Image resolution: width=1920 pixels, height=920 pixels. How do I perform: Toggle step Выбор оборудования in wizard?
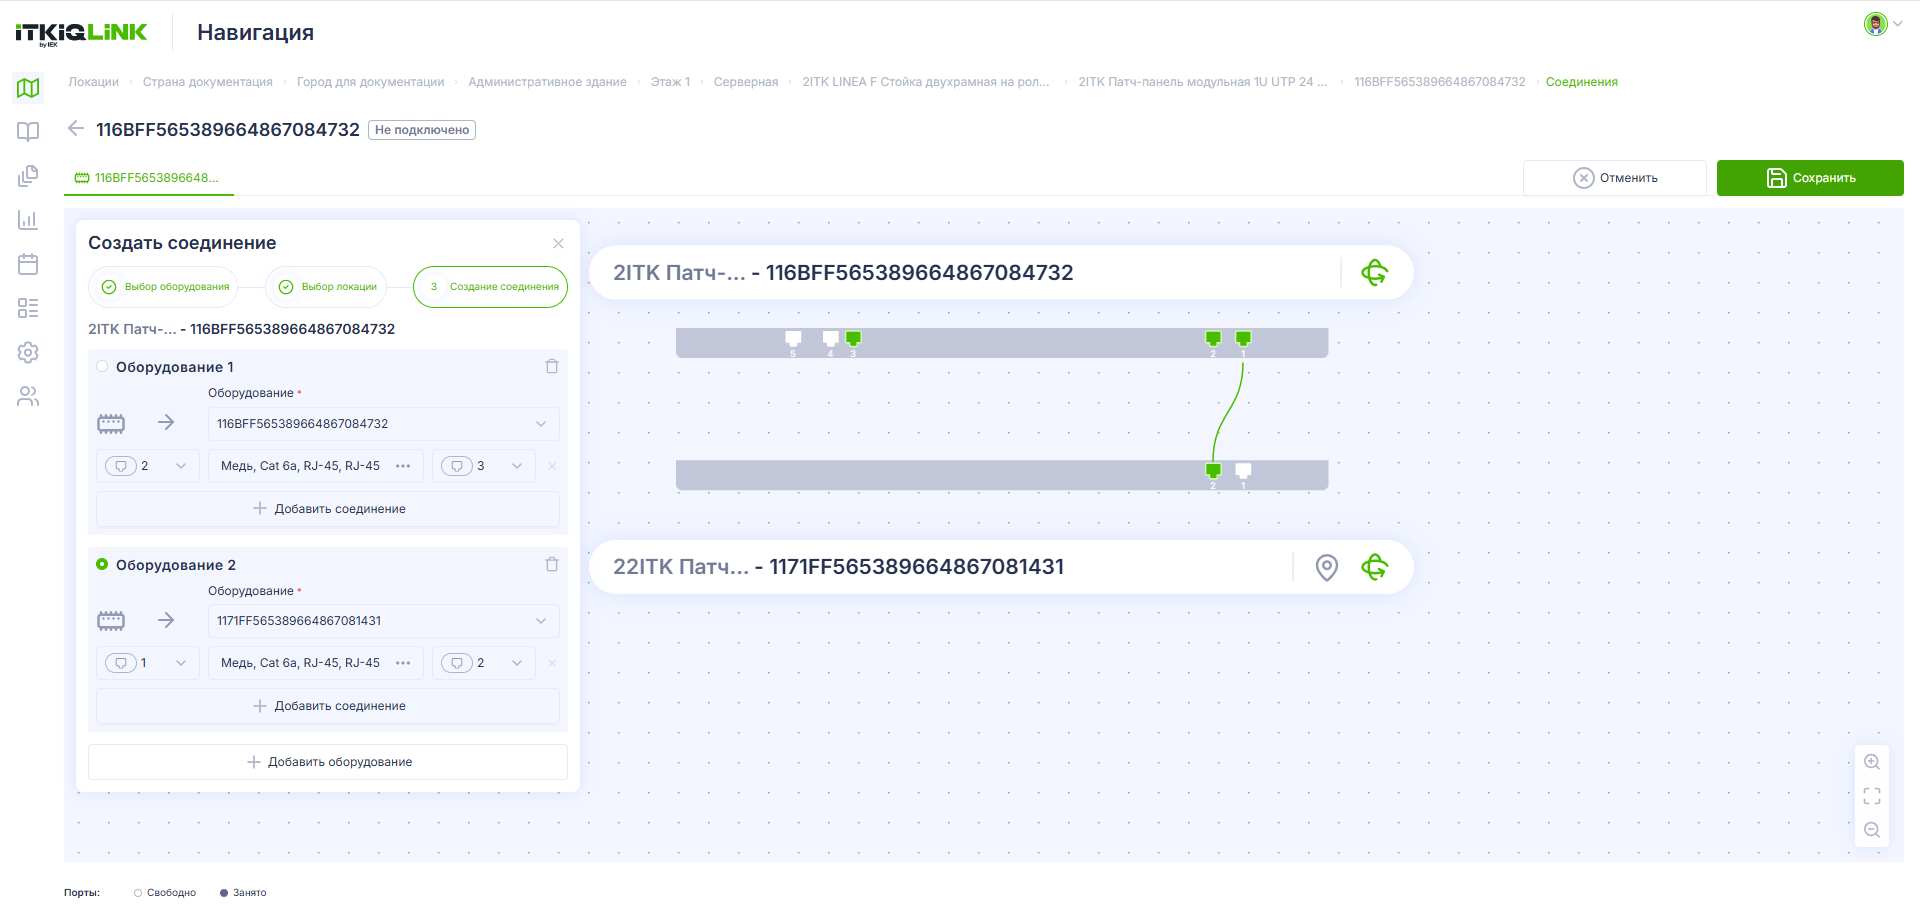[x=164, y=287]
